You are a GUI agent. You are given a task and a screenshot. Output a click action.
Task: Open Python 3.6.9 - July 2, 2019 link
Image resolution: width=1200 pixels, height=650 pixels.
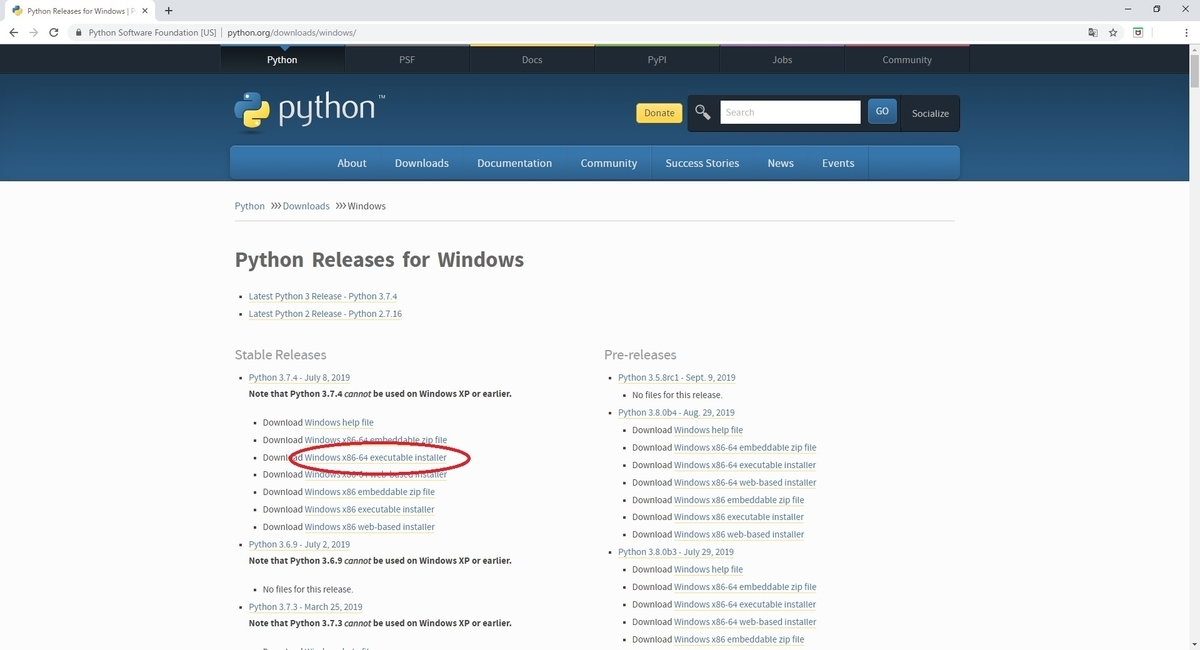click(x=299, y=545)
